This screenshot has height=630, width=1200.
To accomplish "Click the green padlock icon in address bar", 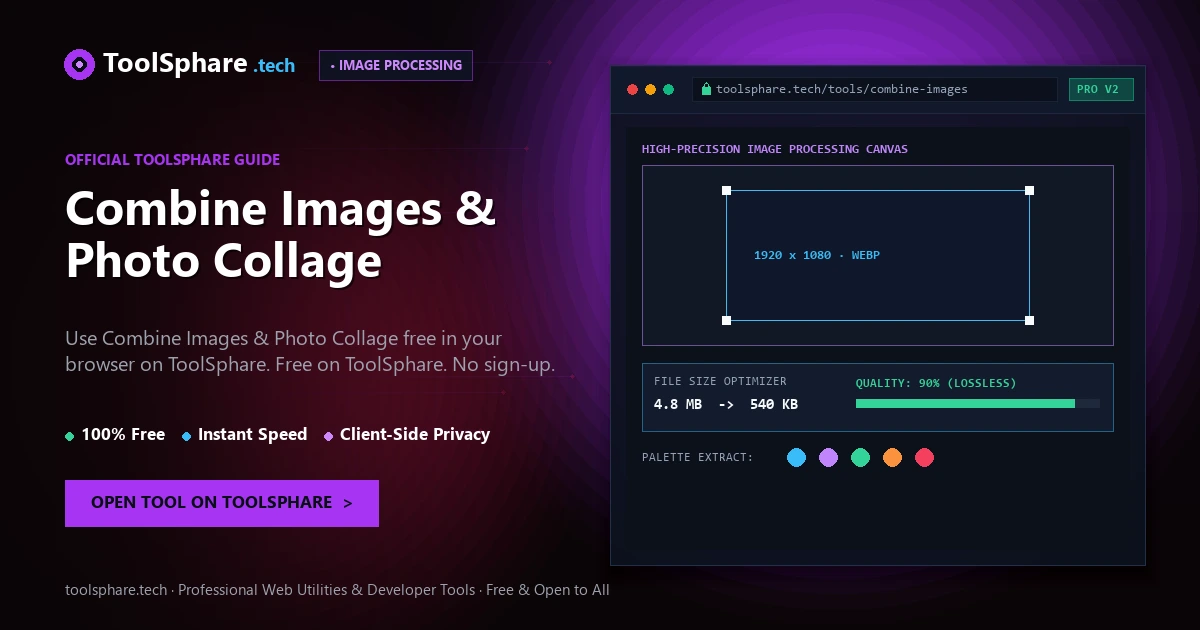I will pyautogui.click(x=706, y=89).
